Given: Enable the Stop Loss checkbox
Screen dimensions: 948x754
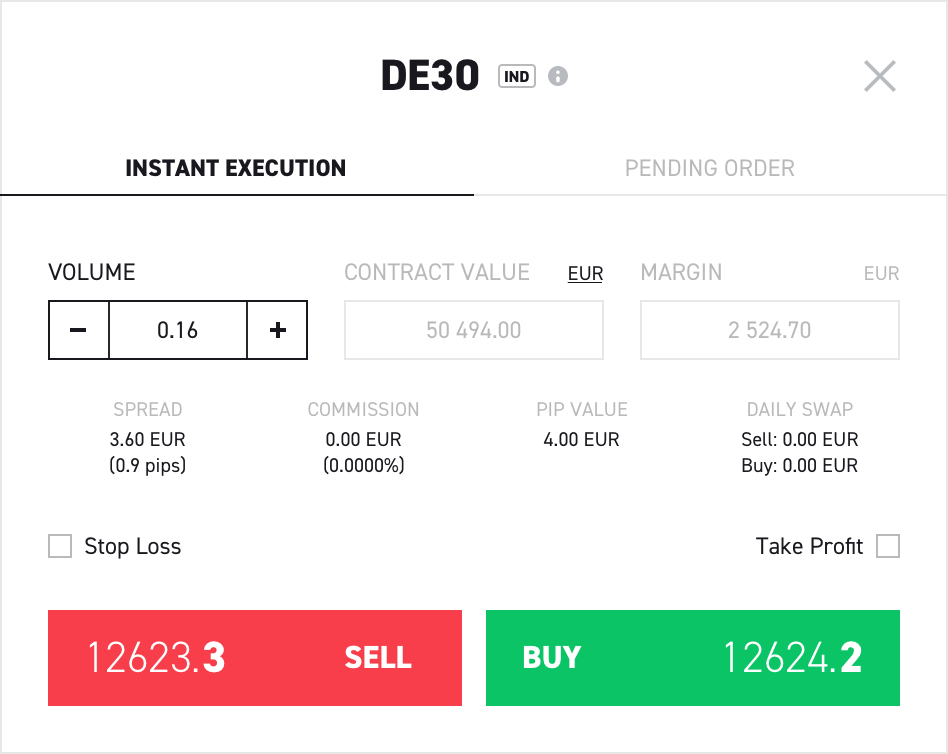Looking at the screenshot, I should pos(61,546).
